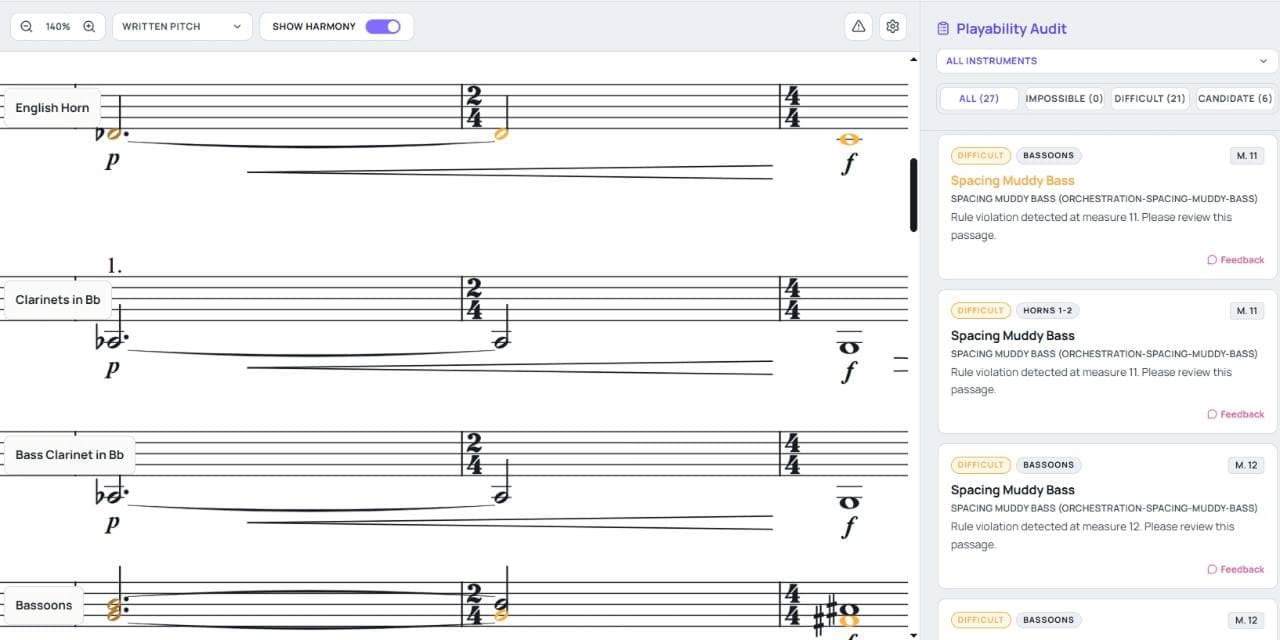Click the score vertical scrollbar thumb
1280x640 pixels.
[x=913, y=195]
